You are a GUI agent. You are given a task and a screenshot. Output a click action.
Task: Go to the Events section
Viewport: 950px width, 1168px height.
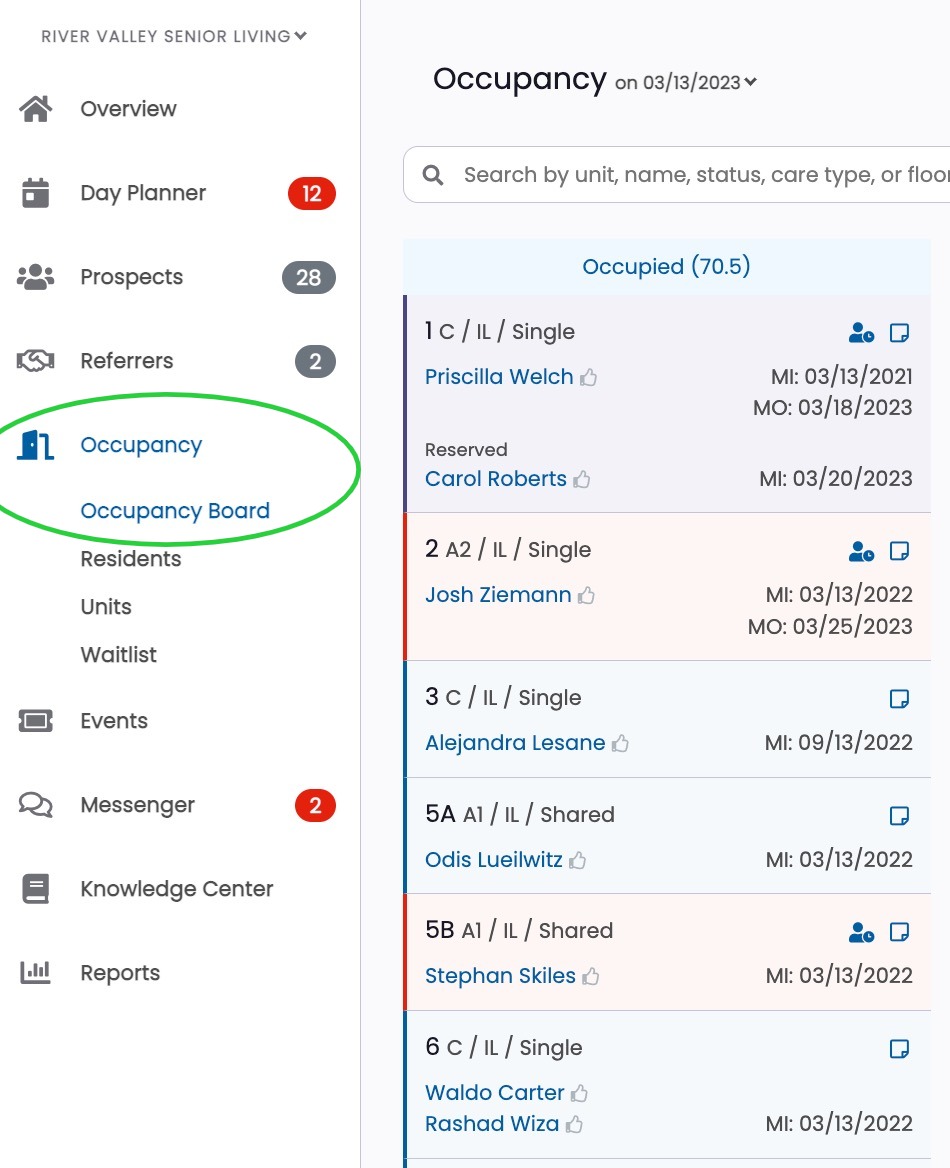coord(114,721)
